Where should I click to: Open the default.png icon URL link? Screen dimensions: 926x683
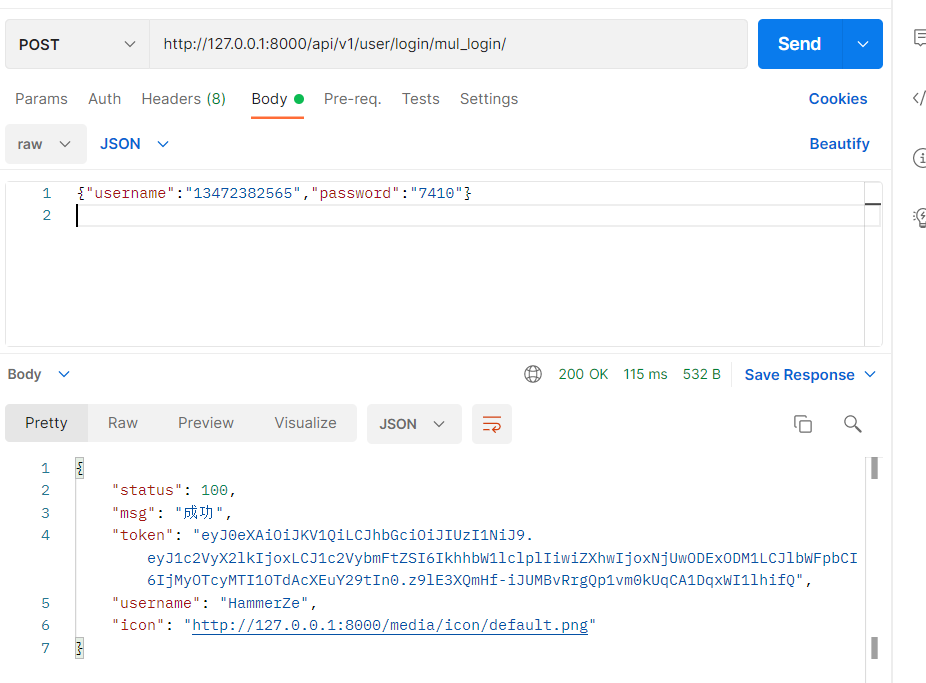click(390, 626)
